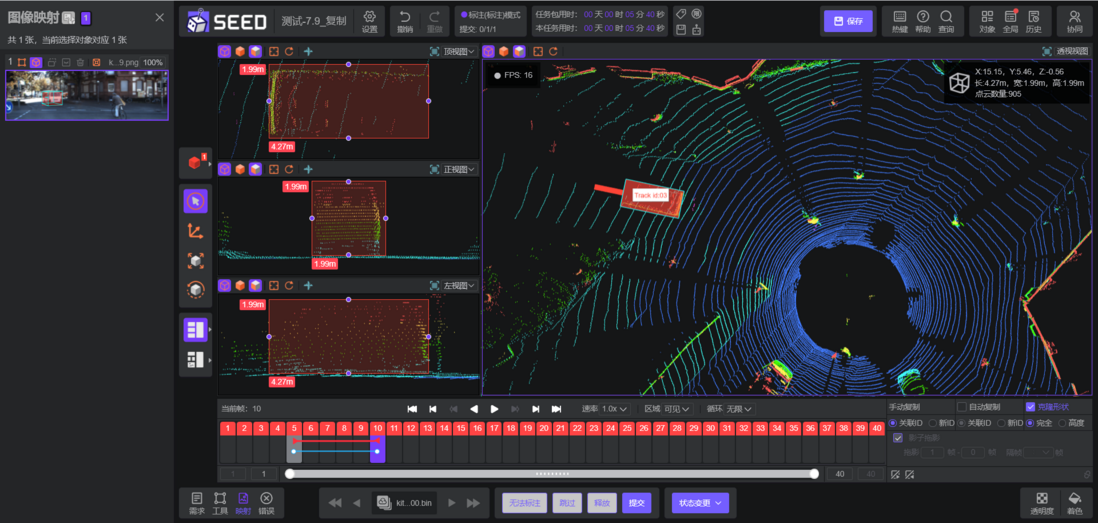The width and height of the screenshot is (1098, 523).
Task: Click the red 3D cube tool in sidebar
Action: pos(195,162)
